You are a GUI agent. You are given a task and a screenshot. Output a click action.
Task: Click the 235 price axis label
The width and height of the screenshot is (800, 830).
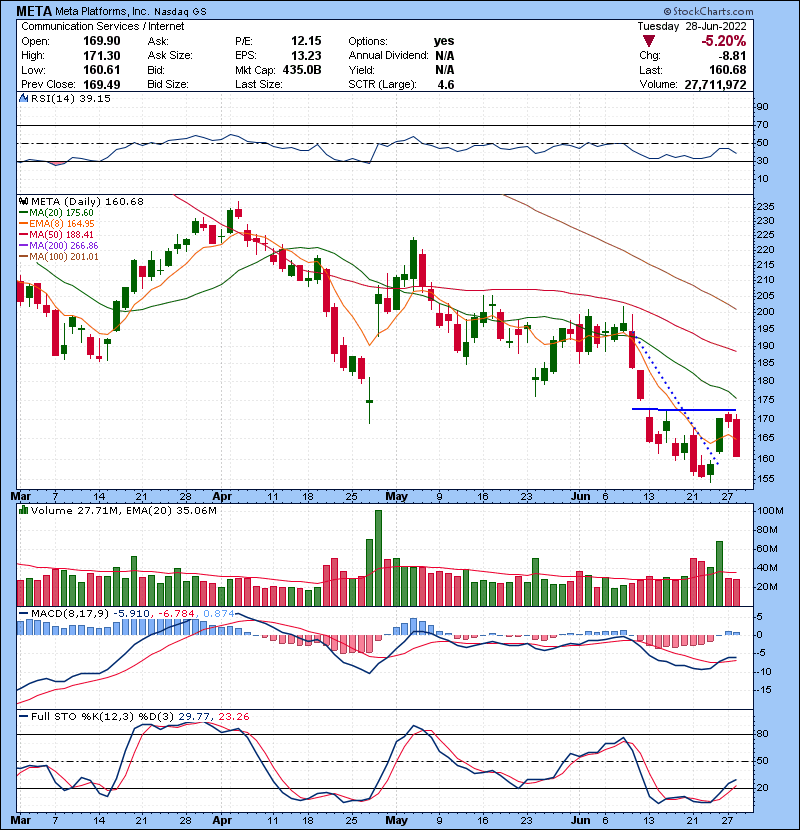pyautogui.click(x=766, y=206)
